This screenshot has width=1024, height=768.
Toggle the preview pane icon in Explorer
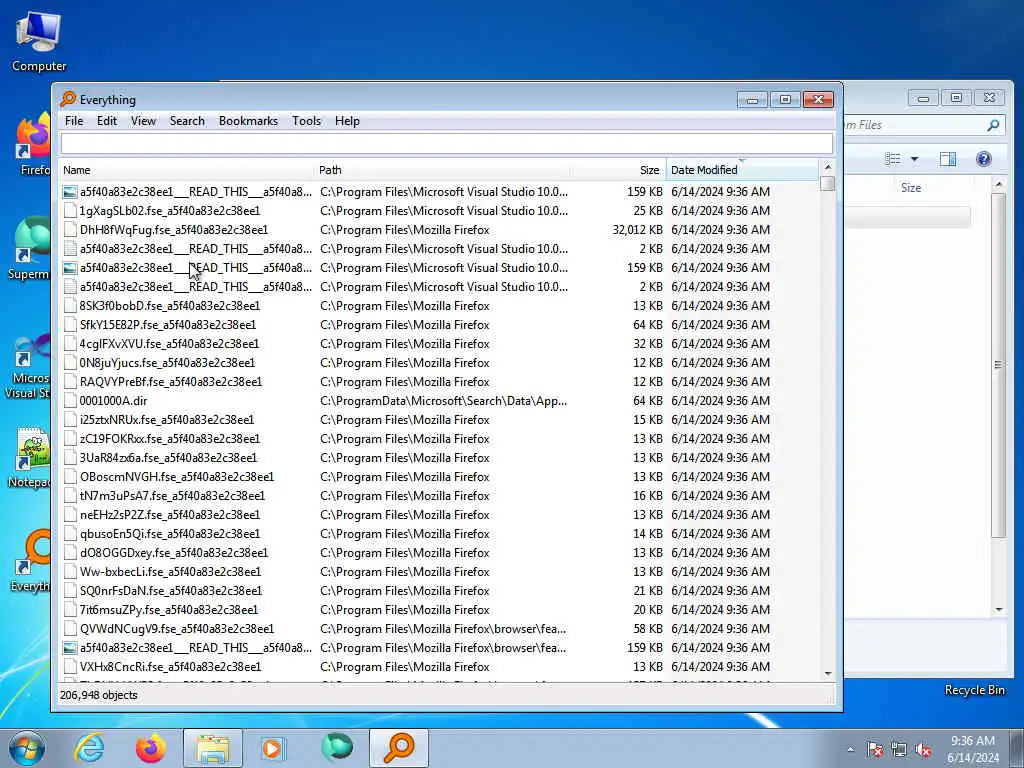tap(948, 159)
